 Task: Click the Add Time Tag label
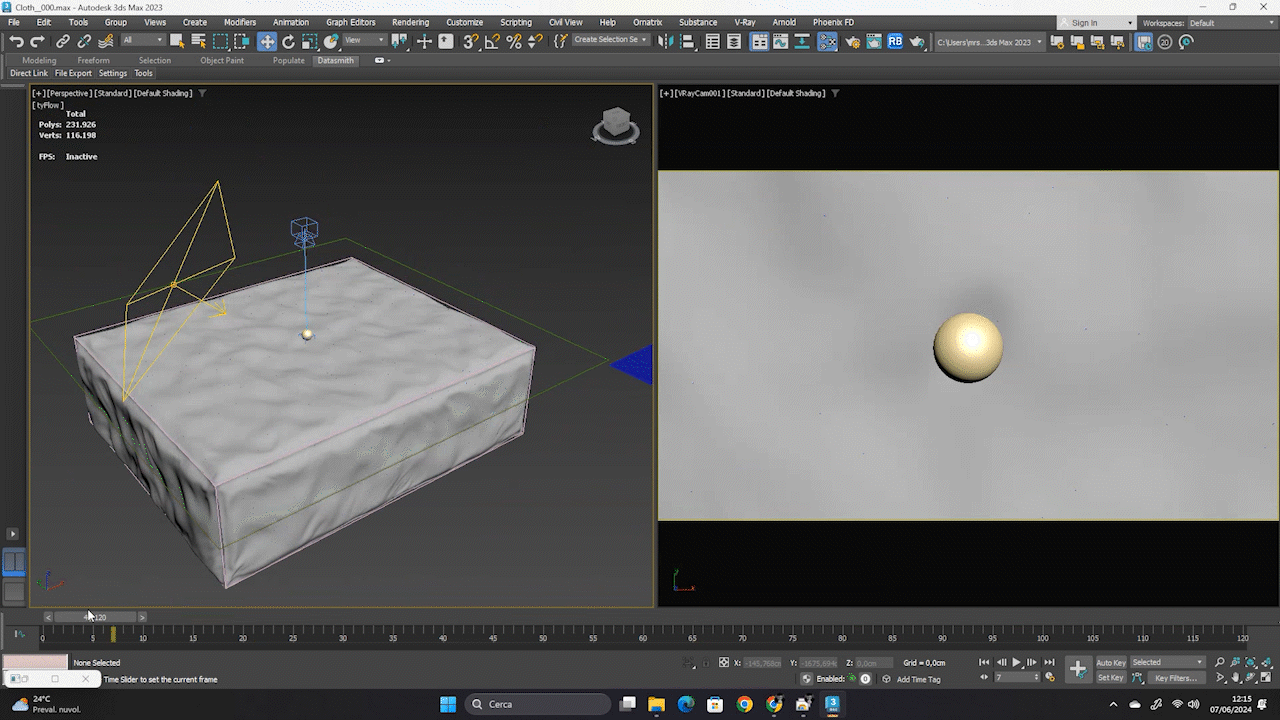(918, 679)
